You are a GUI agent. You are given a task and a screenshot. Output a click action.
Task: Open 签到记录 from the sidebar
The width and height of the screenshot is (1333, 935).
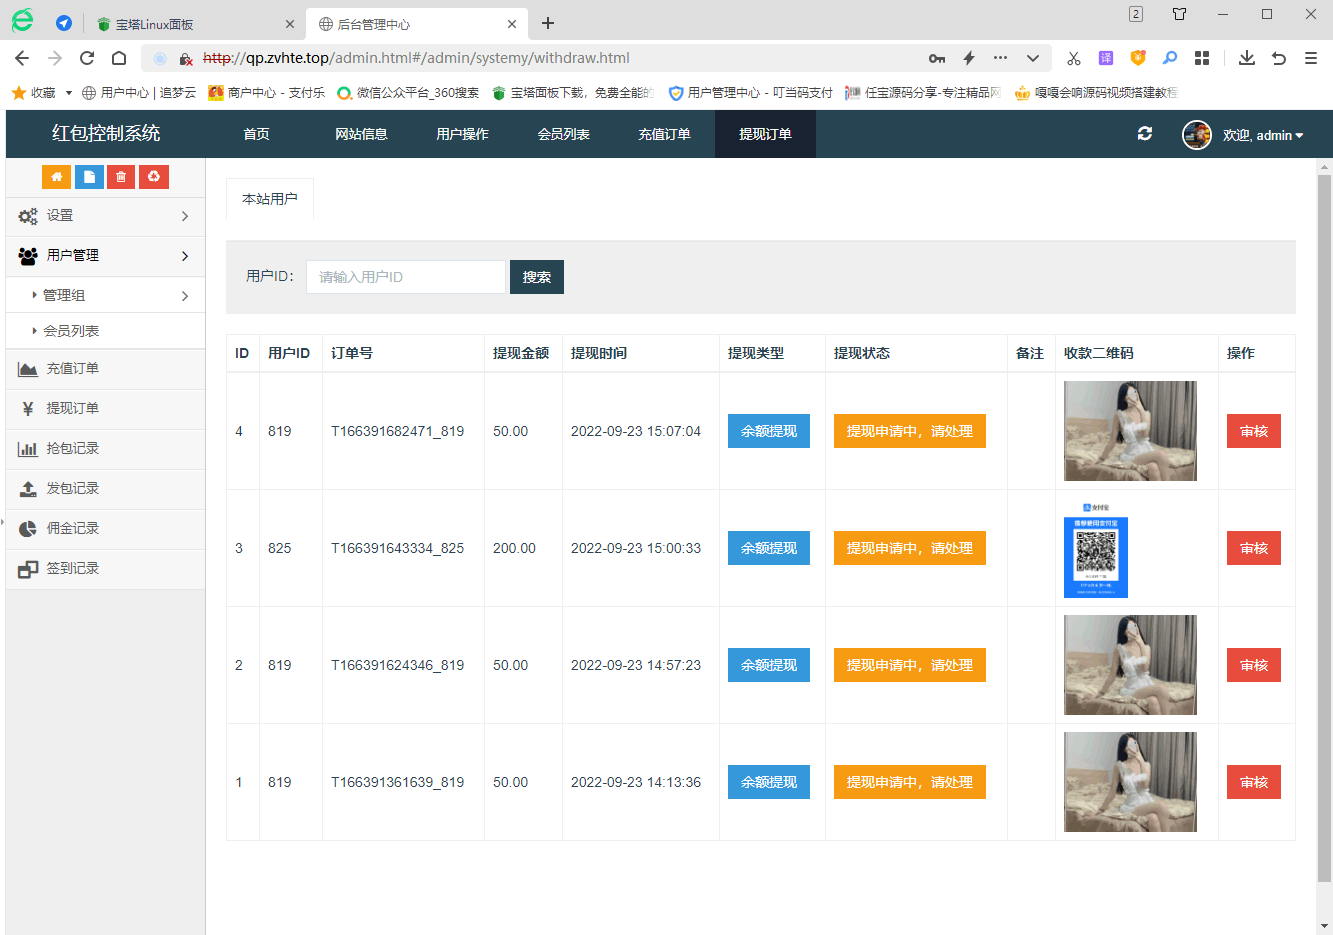[73, 568]
